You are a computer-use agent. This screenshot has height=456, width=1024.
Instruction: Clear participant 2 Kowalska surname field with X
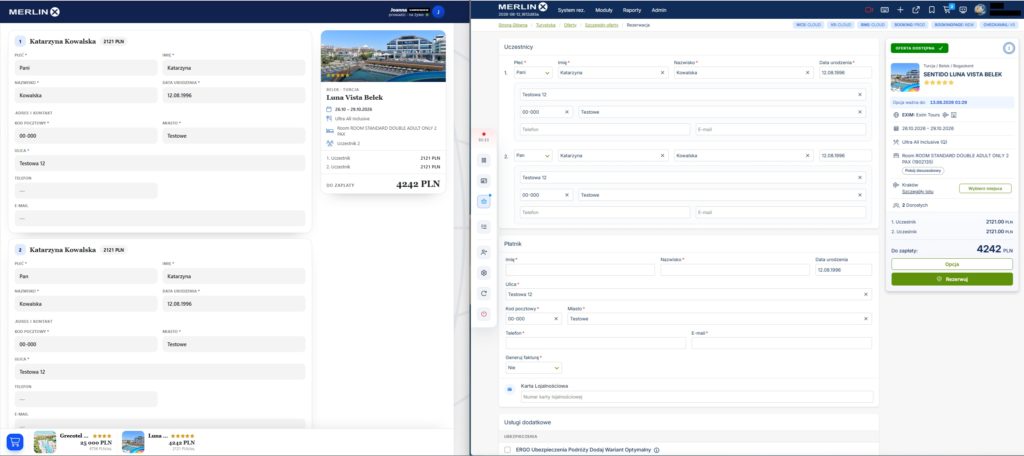tap(808, 155)
